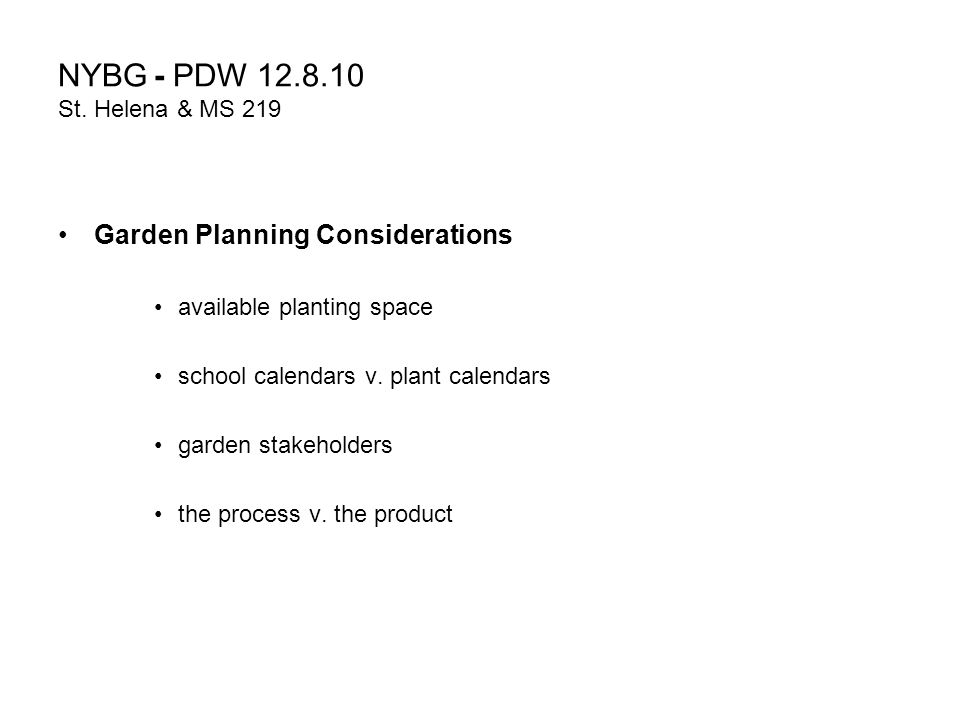Click the bullet beside garden stakeholders
Screen dimensions: 960x720
[159, 445]
